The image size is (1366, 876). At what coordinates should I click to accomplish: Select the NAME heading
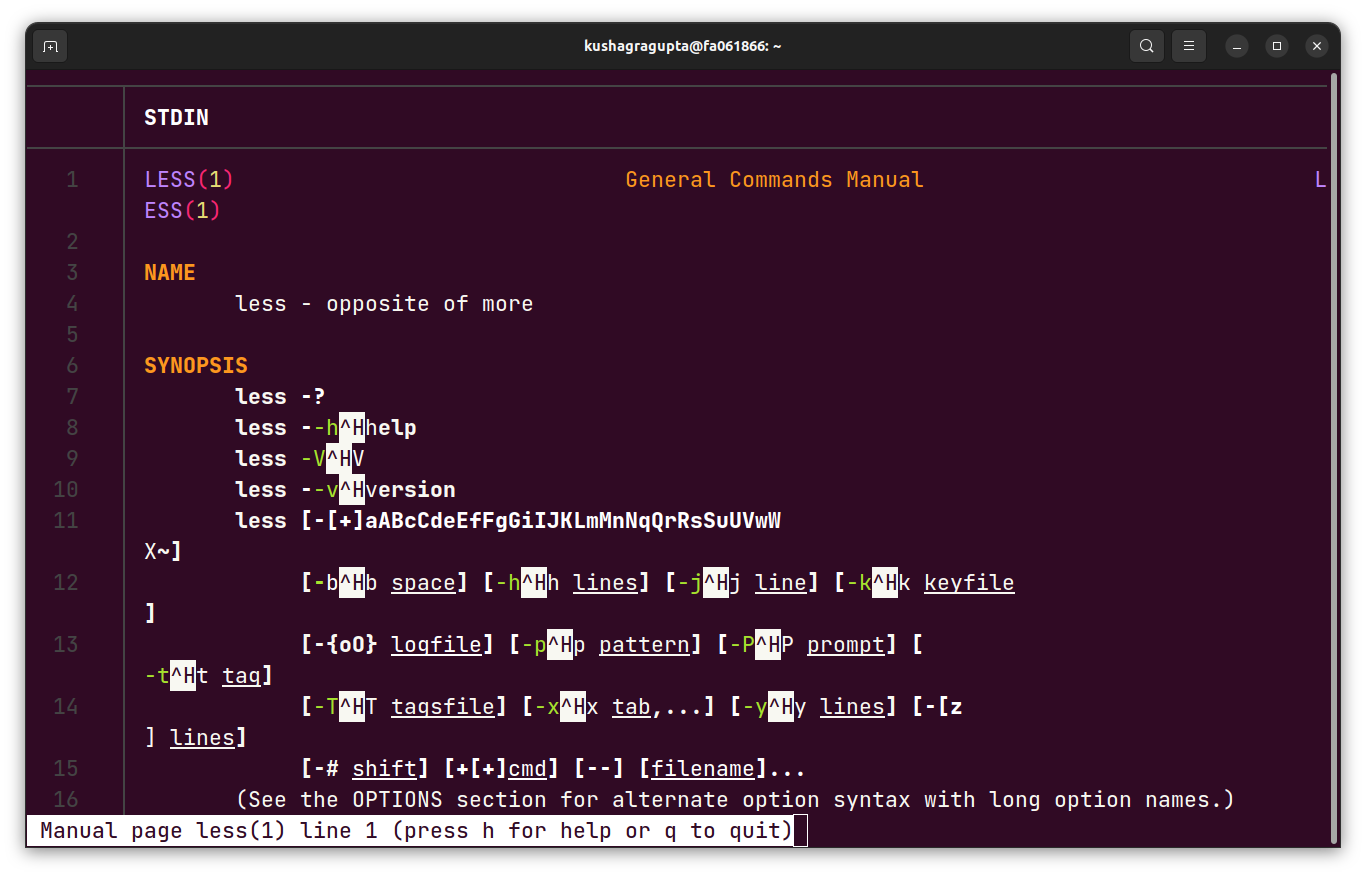point(170,271)
